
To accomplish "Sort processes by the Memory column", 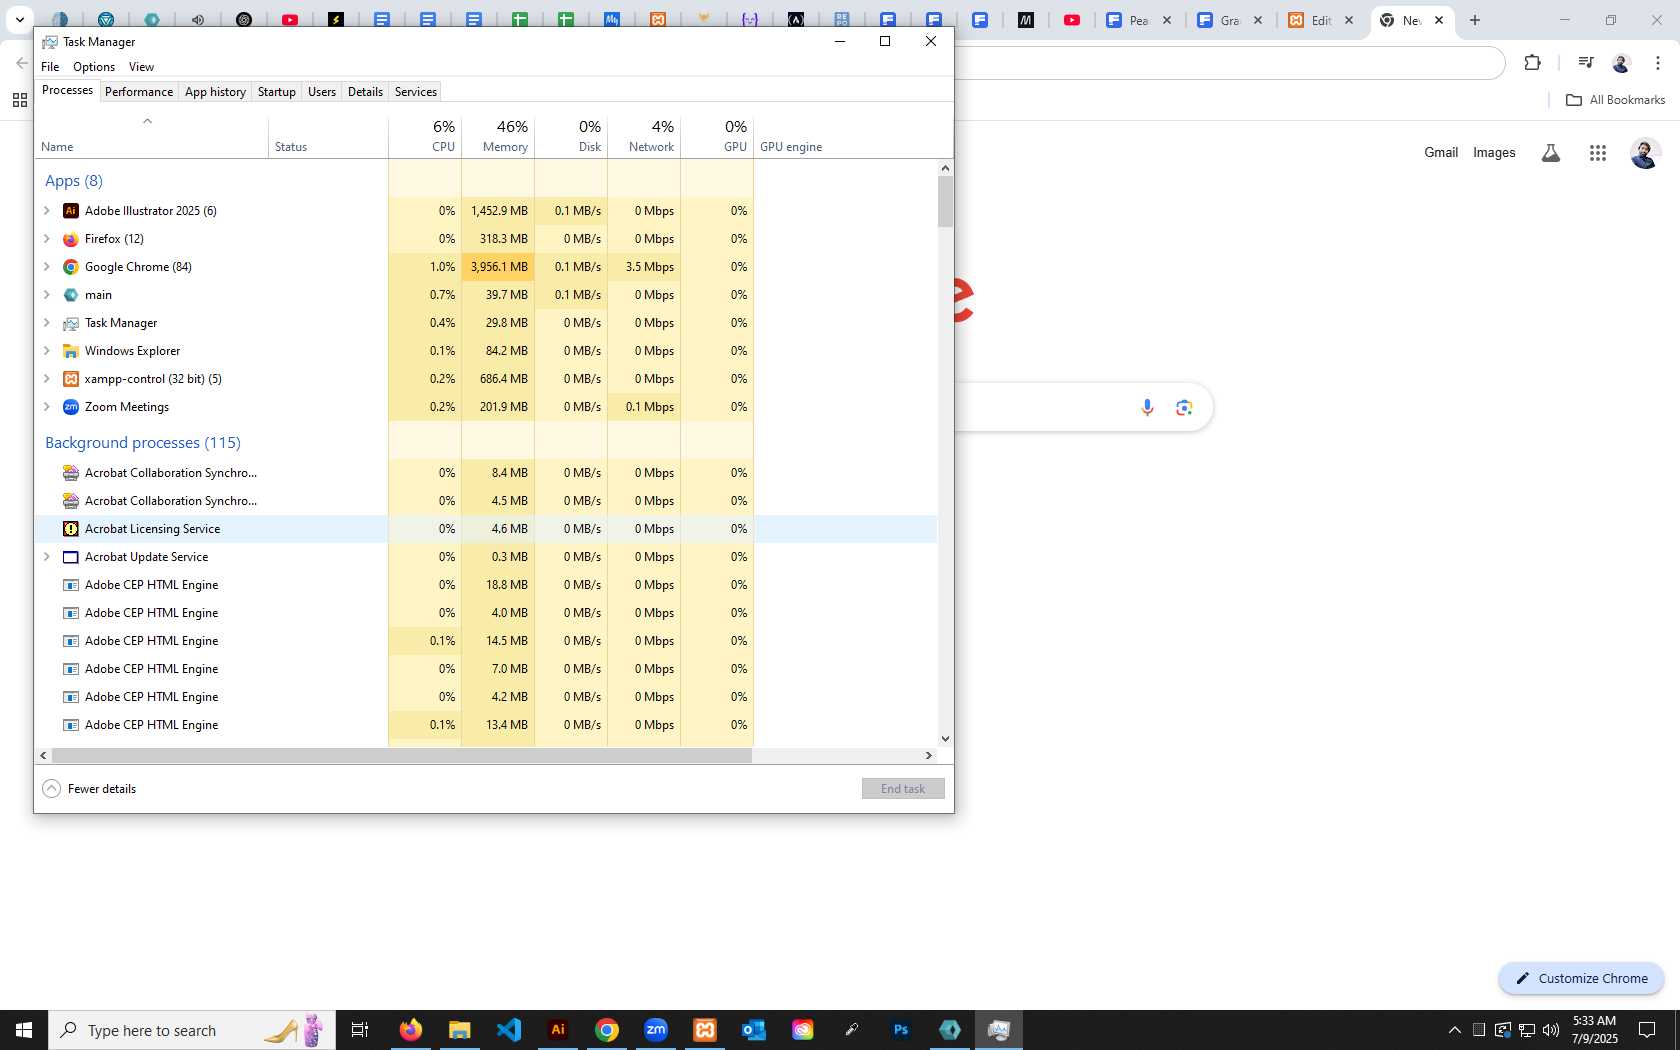I will click(498, 136).
